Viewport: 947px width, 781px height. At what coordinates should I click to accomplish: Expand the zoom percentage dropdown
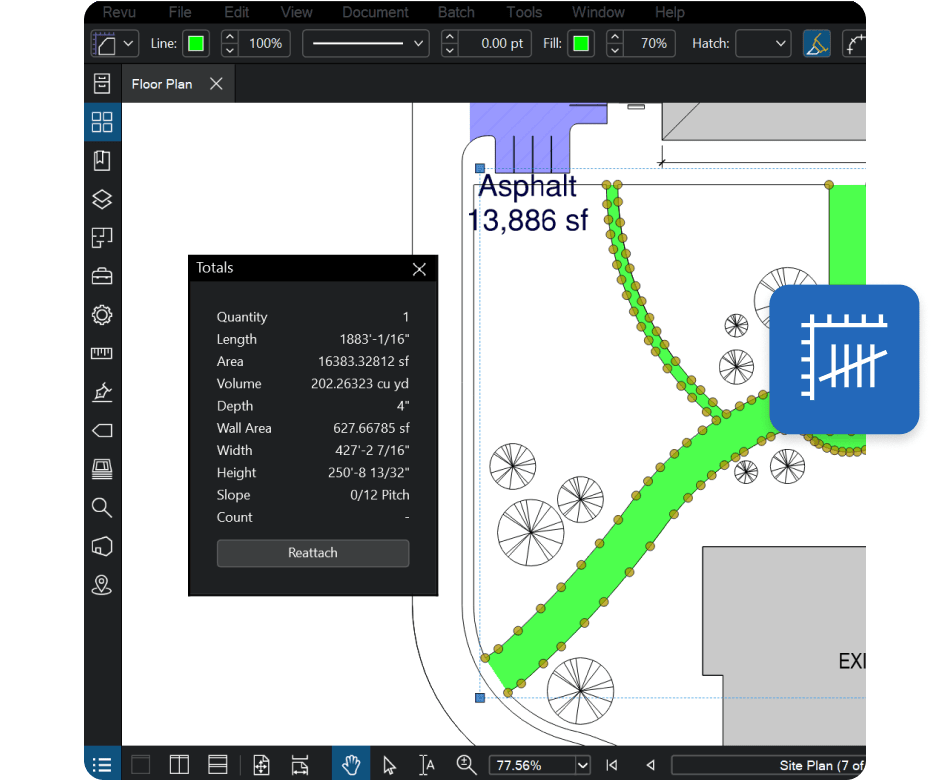click(583, 765)
